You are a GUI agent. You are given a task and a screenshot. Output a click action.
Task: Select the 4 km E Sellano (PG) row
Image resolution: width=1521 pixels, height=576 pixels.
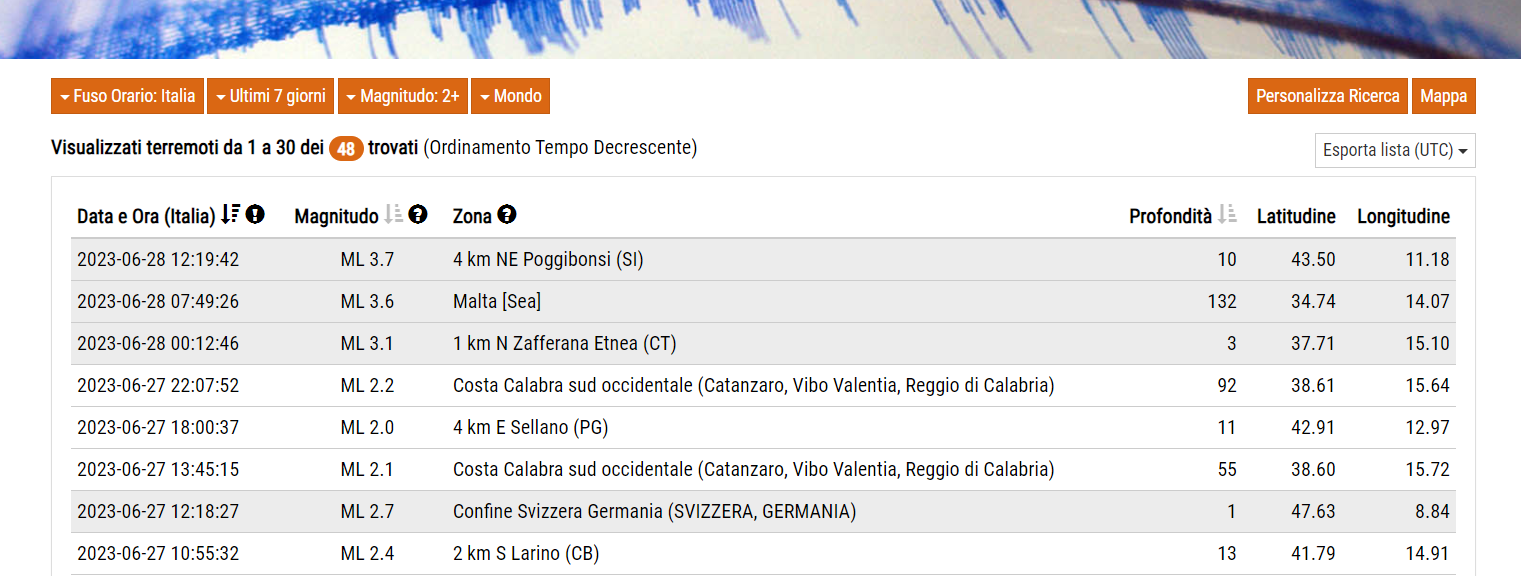[763, 428]
